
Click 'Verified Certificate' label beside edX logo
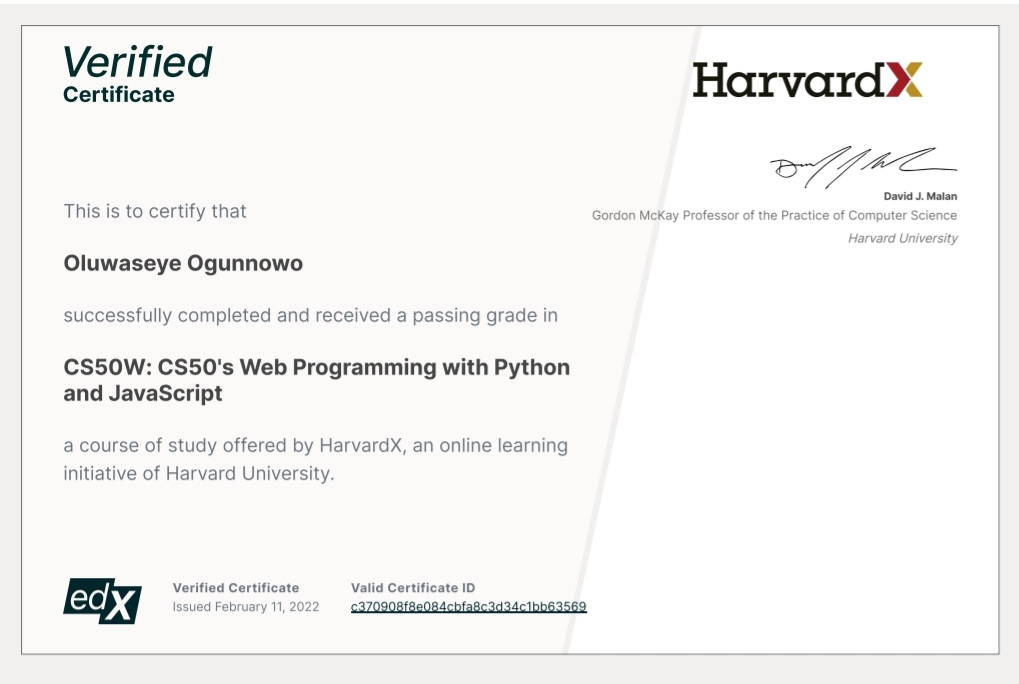point(235,588)
